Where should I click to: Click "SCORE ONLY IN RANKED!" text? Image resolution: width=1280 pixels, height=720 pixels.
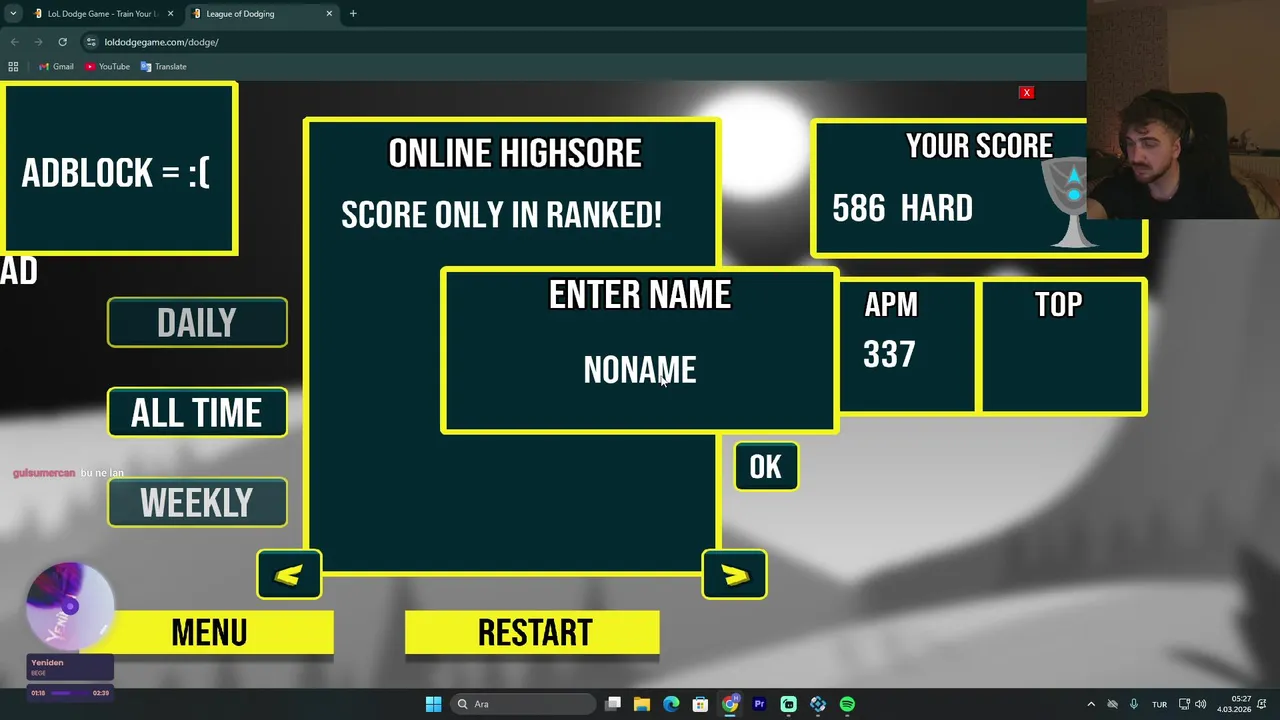pyautogui.click(x=501, y=215)
